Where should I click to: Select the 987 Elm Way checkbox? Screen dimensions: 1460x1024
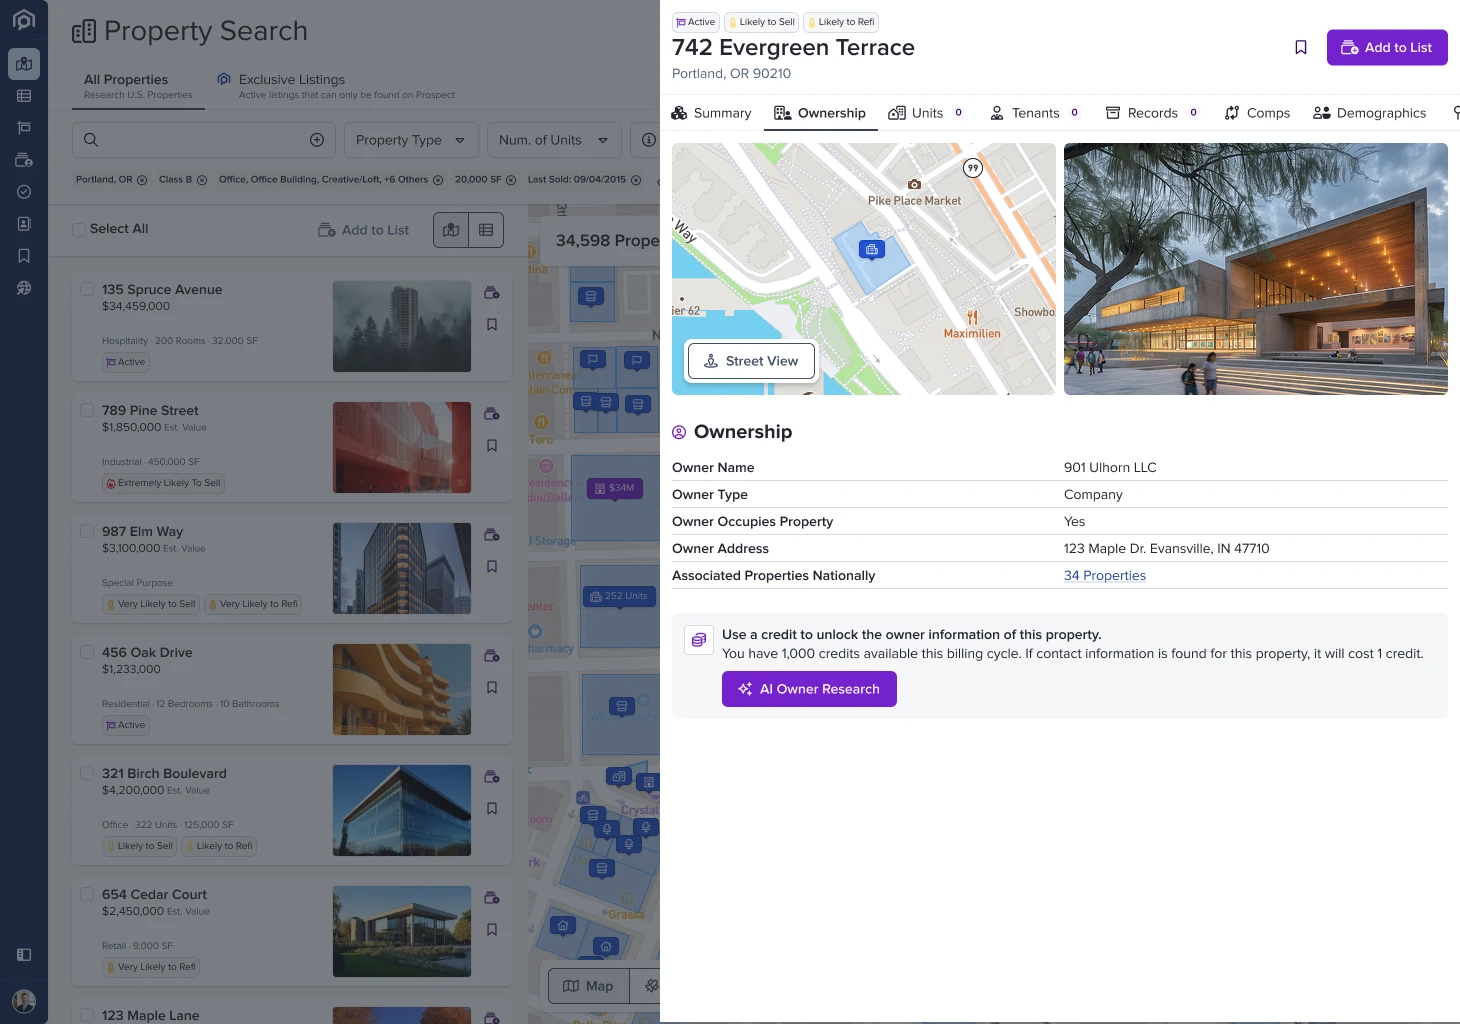[87, 531]
